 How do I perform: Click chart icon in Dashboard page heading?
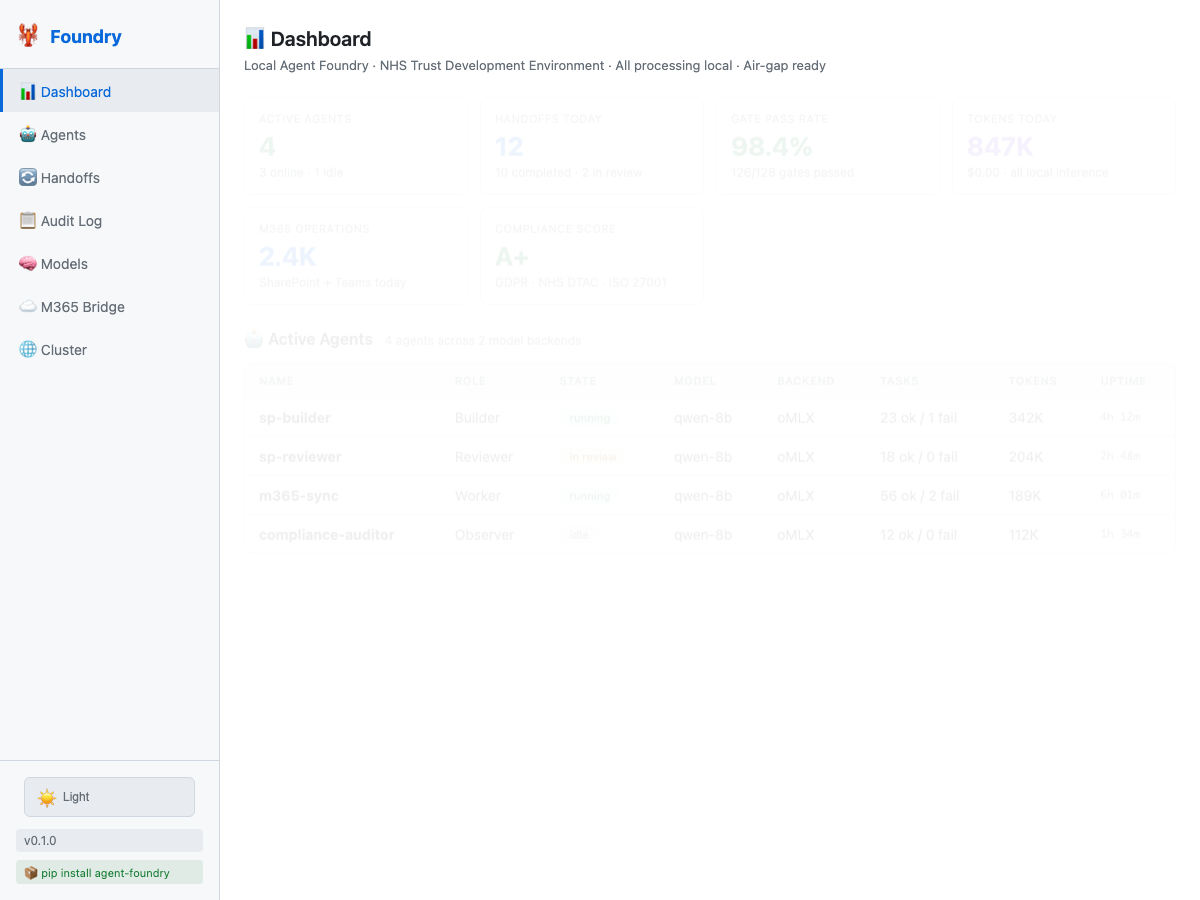(255, 39)
